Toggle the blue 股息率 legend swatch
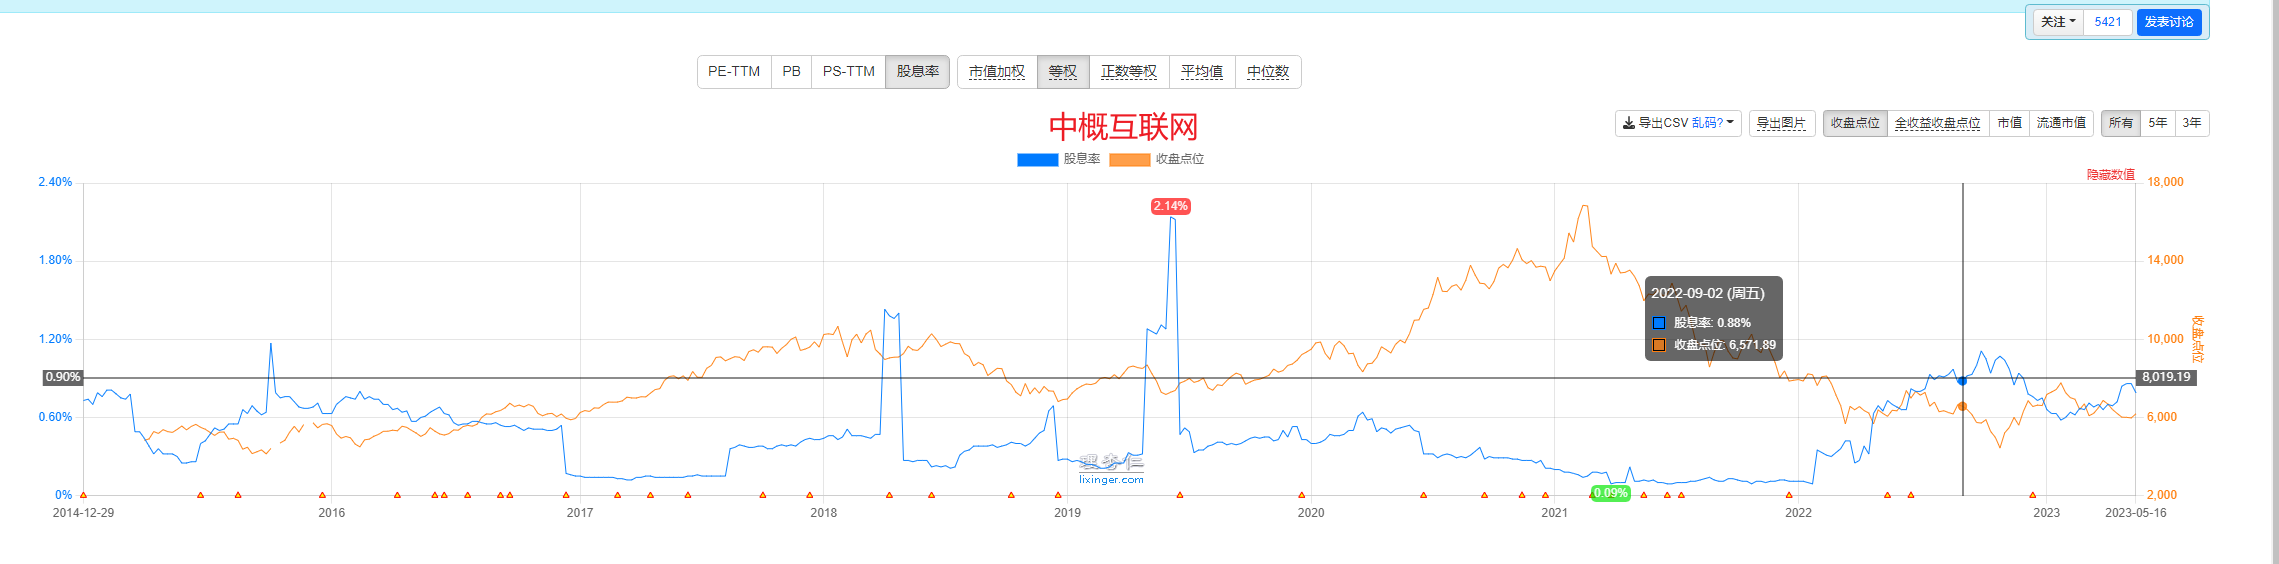Viewport: 2279px width, 564px height. tap(1037, 160)
